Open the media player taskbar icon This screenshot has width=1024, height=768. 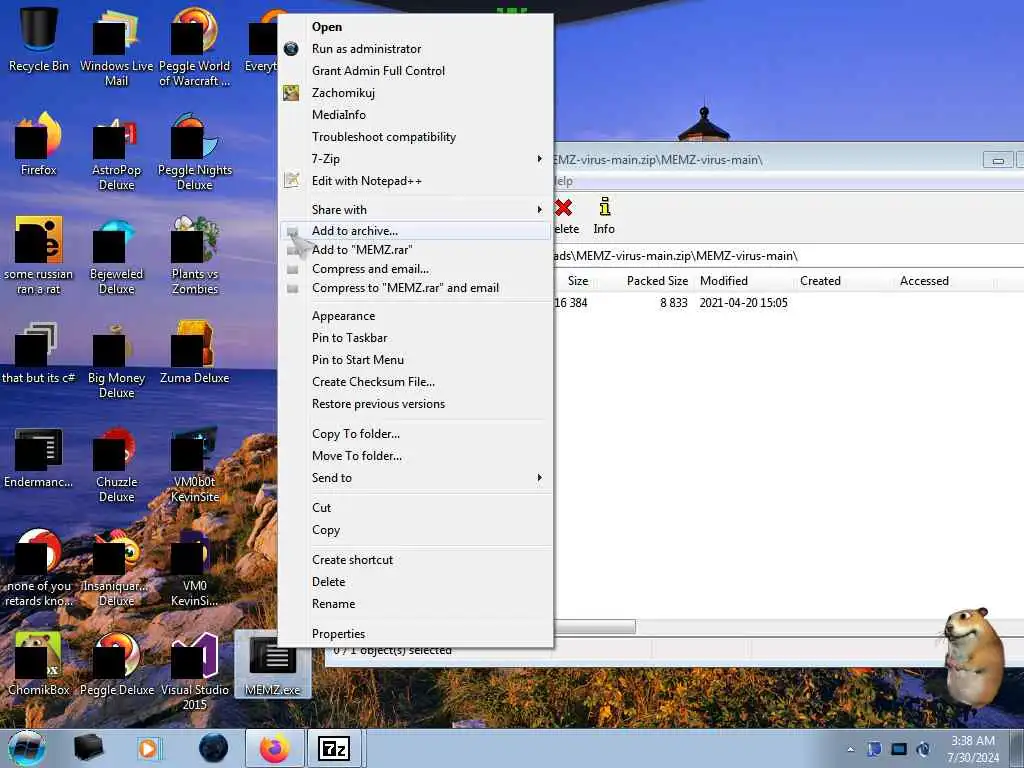(148, 748)
